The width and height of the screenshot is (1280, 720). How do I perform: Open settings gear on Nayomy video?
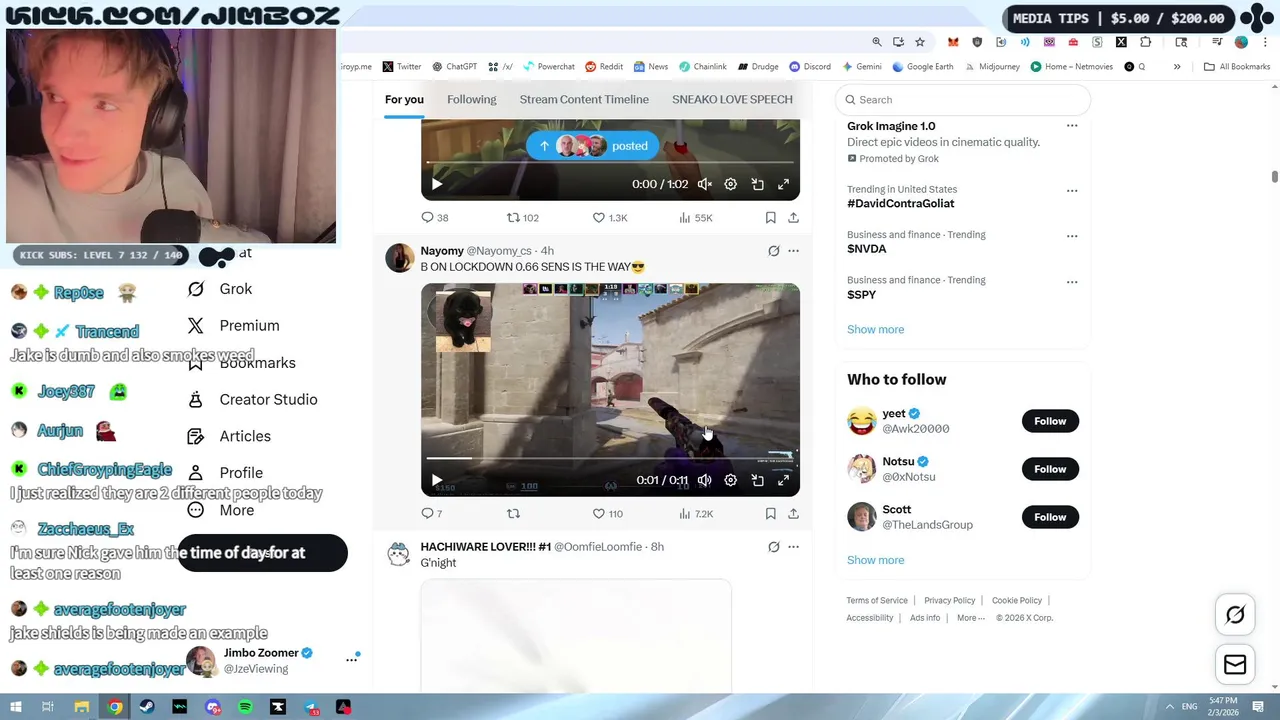point(731,480)
